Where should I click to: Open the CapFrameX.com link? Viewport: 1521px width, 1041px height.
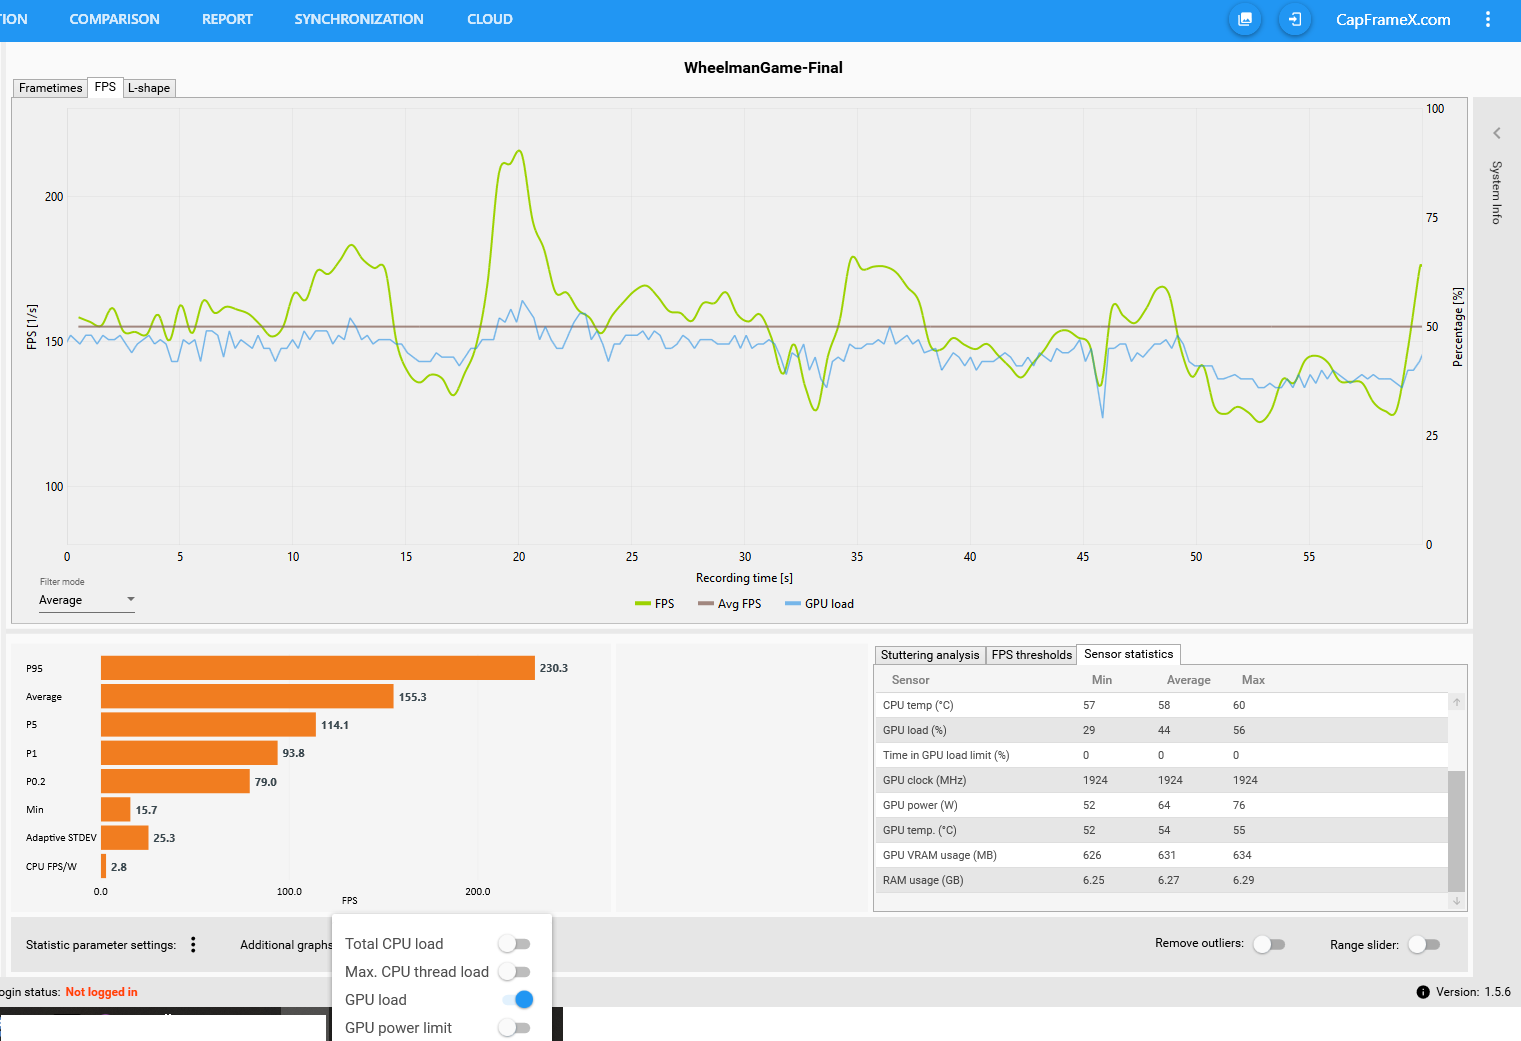coord(1393,19)
